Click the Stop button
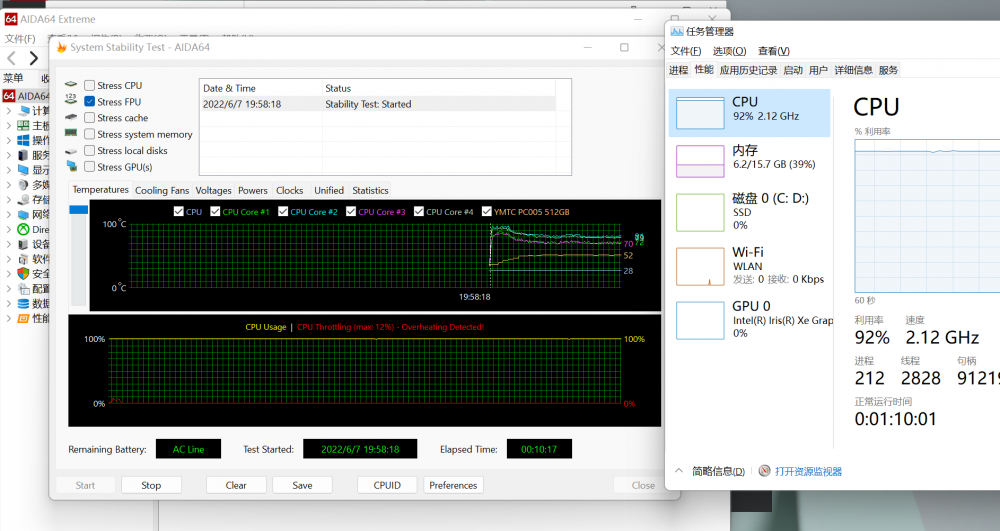This screenshot has height=531, width=1000. (151, 485)
